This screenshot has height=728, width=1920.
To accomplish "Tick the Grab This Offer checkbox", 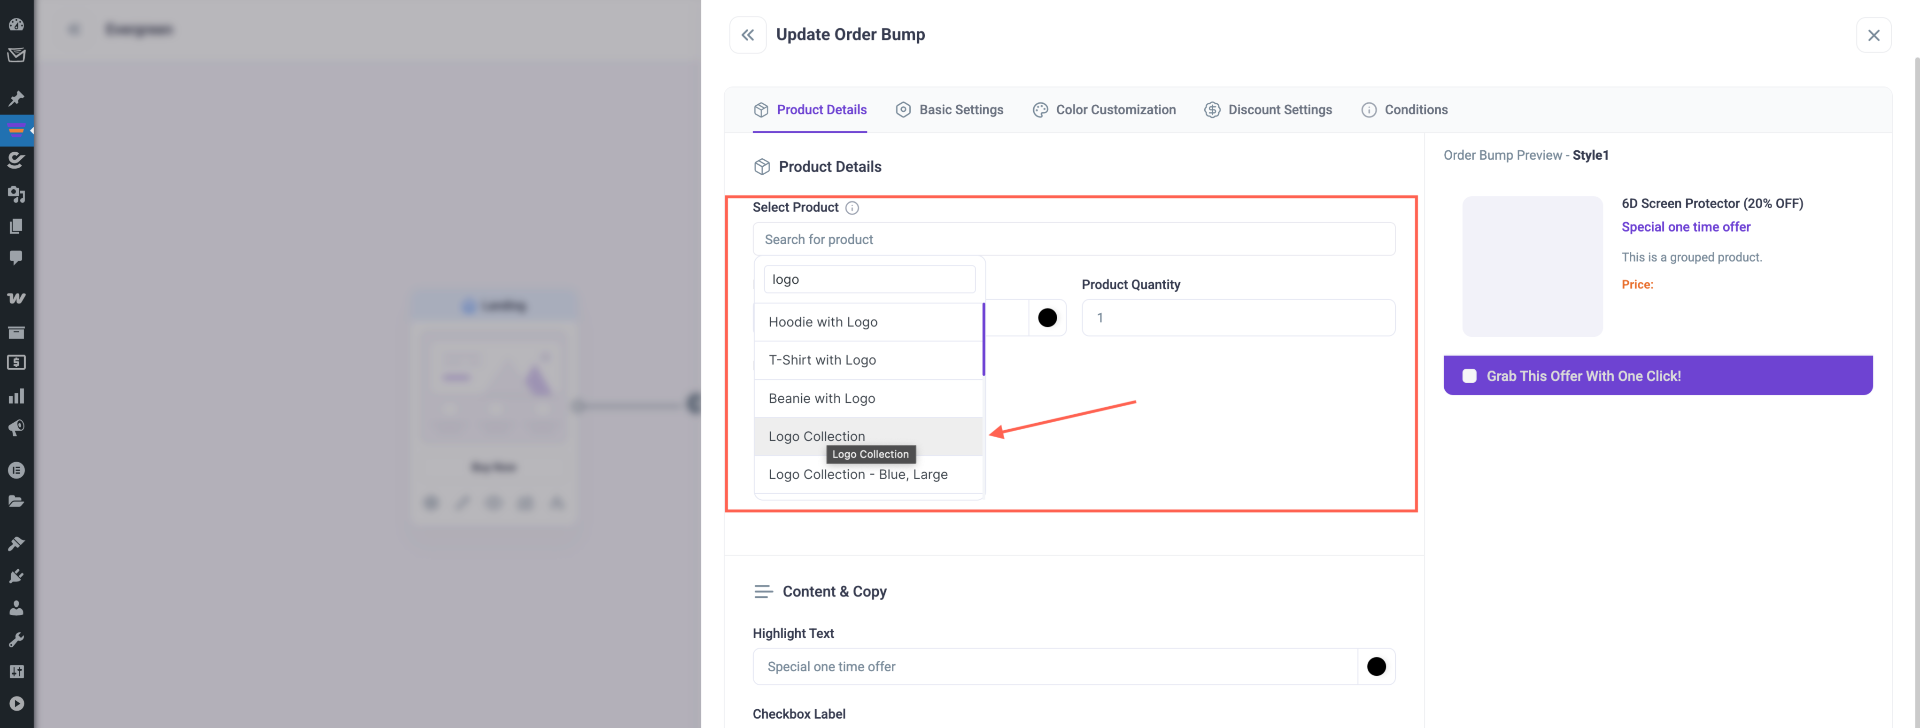I will 1469,376.
